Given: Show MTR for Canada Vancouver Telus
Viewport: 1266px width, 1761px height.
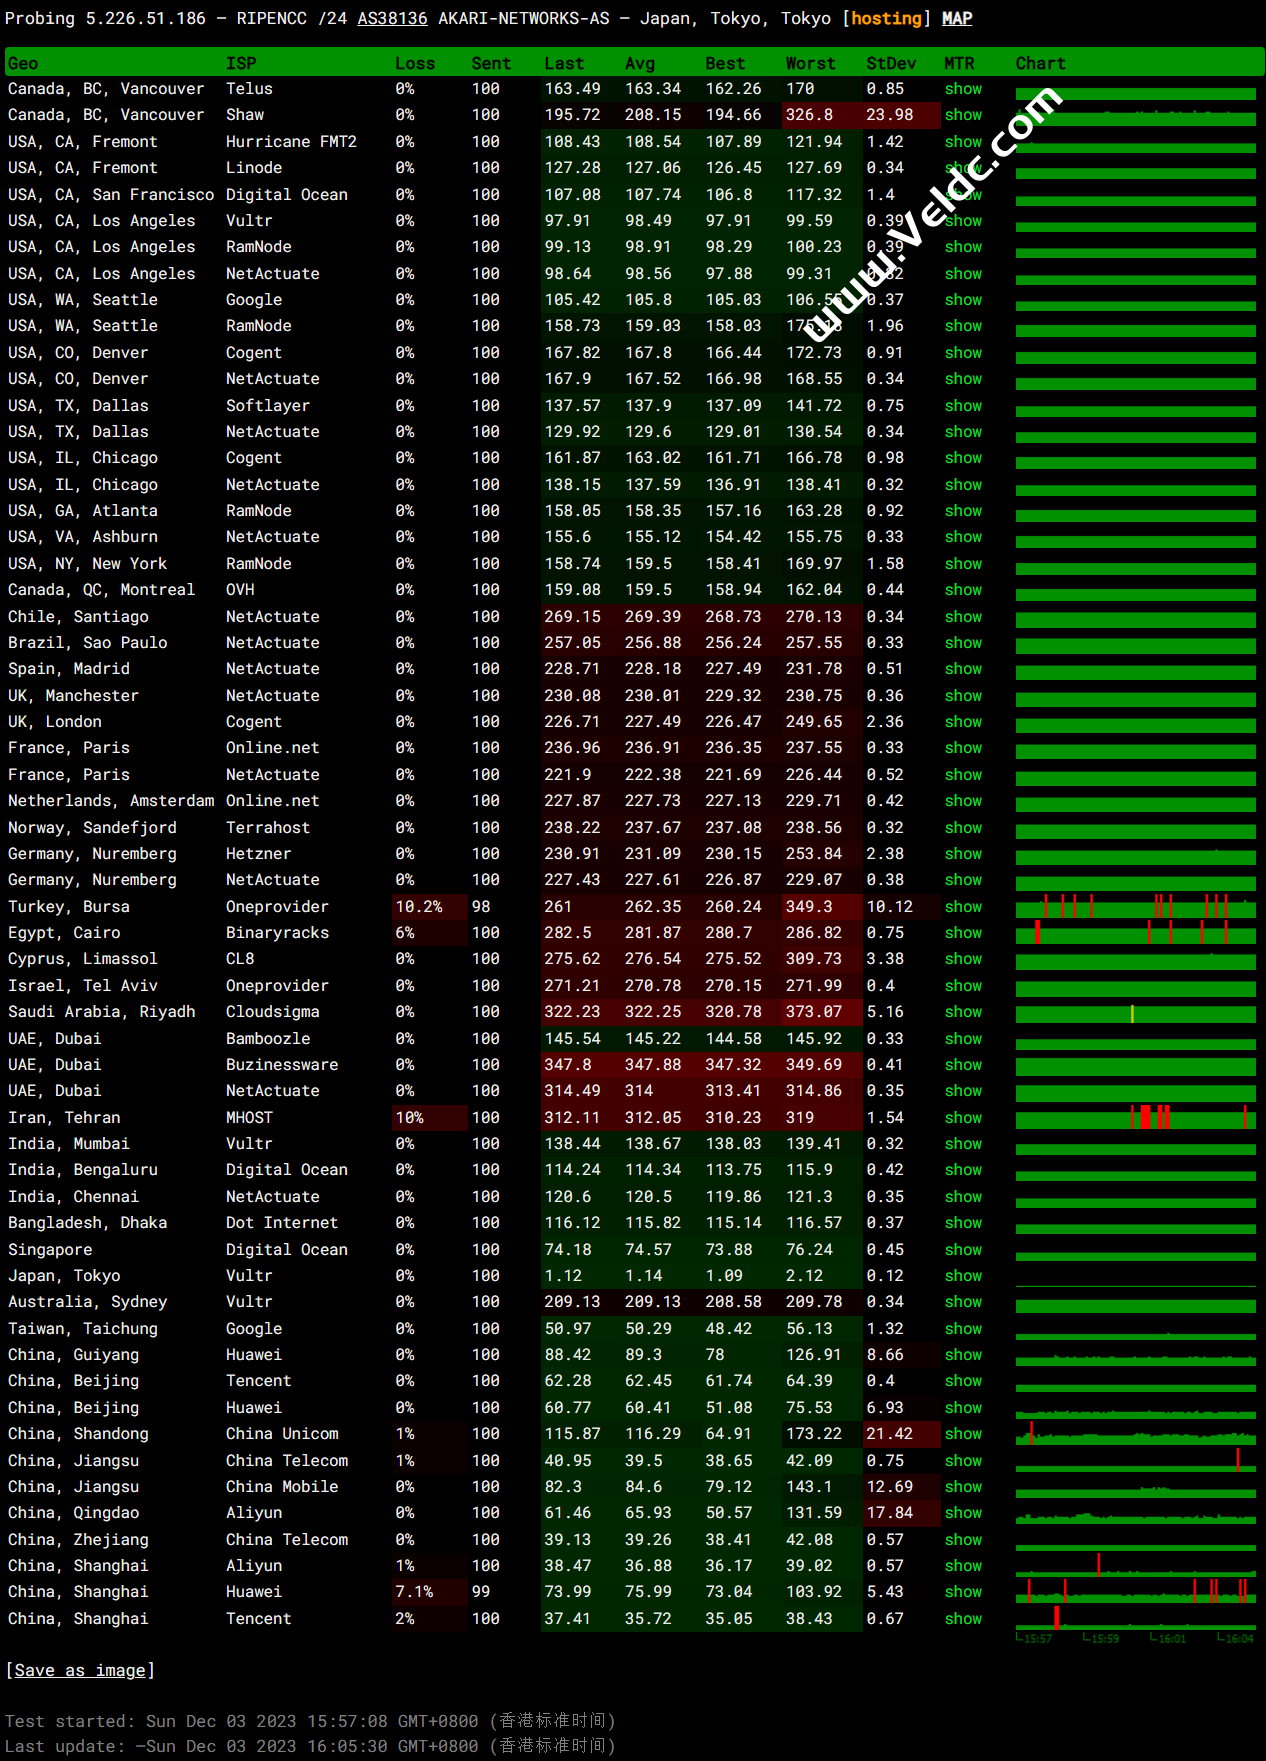Looking at the screenshot, I should (963, 89).
